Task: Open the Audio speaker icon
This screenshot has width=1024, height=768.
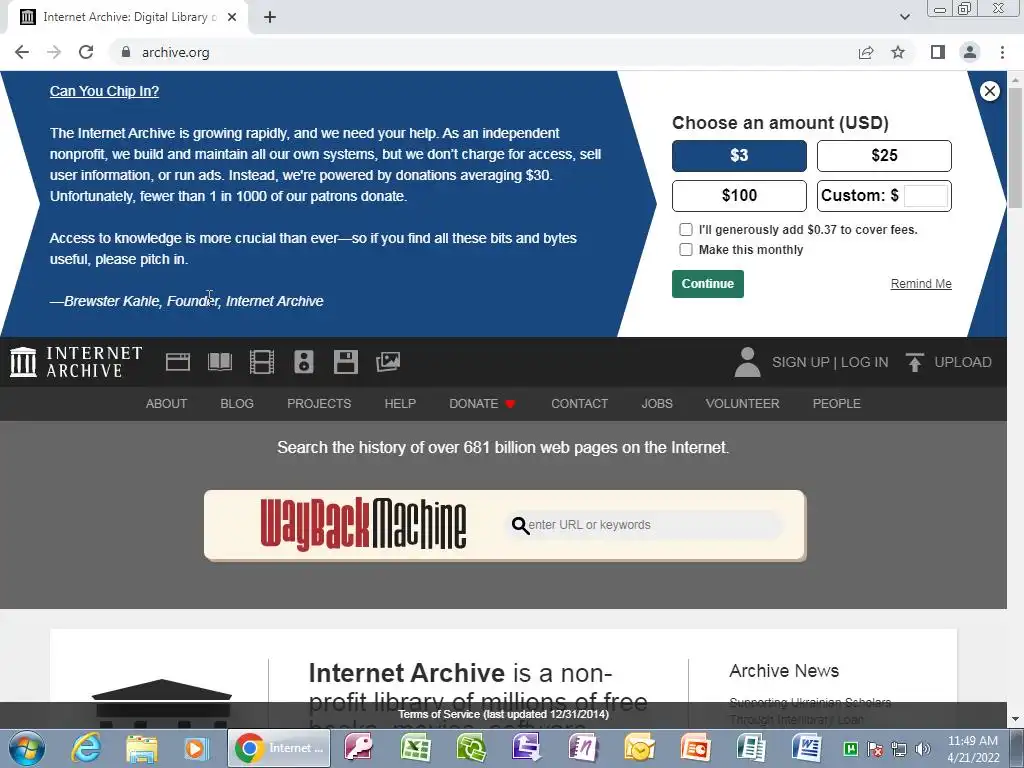Action: [x=304, y=362]
